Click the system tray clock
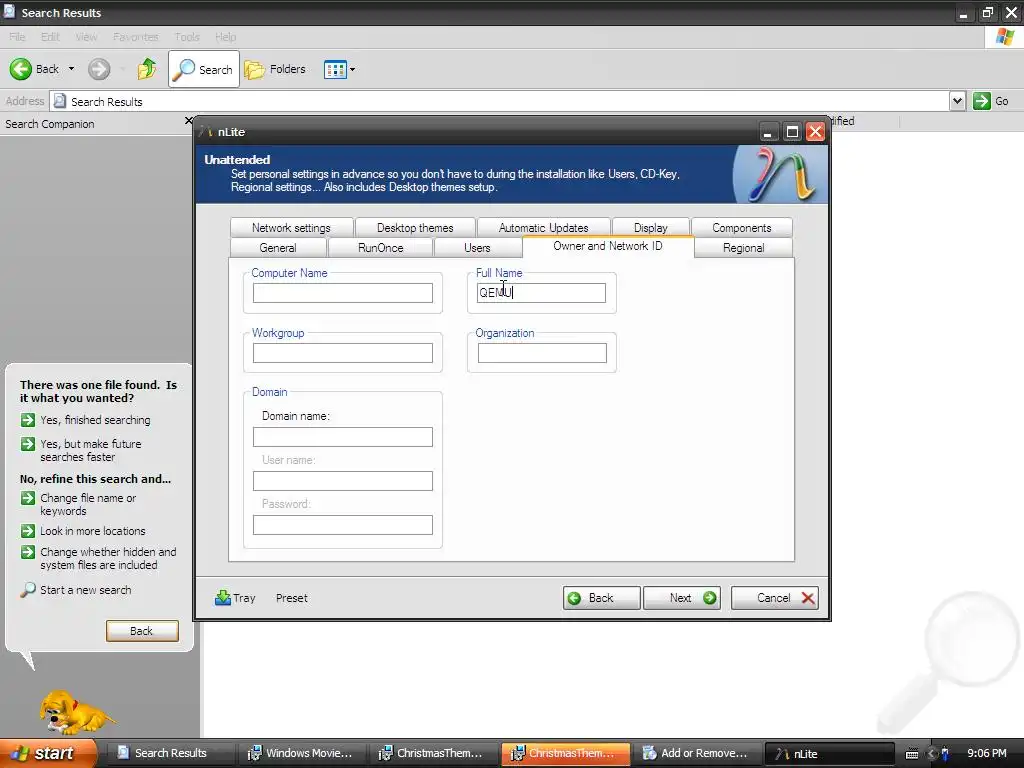Viewport: 1024px width, 768px height. [986, 753]
